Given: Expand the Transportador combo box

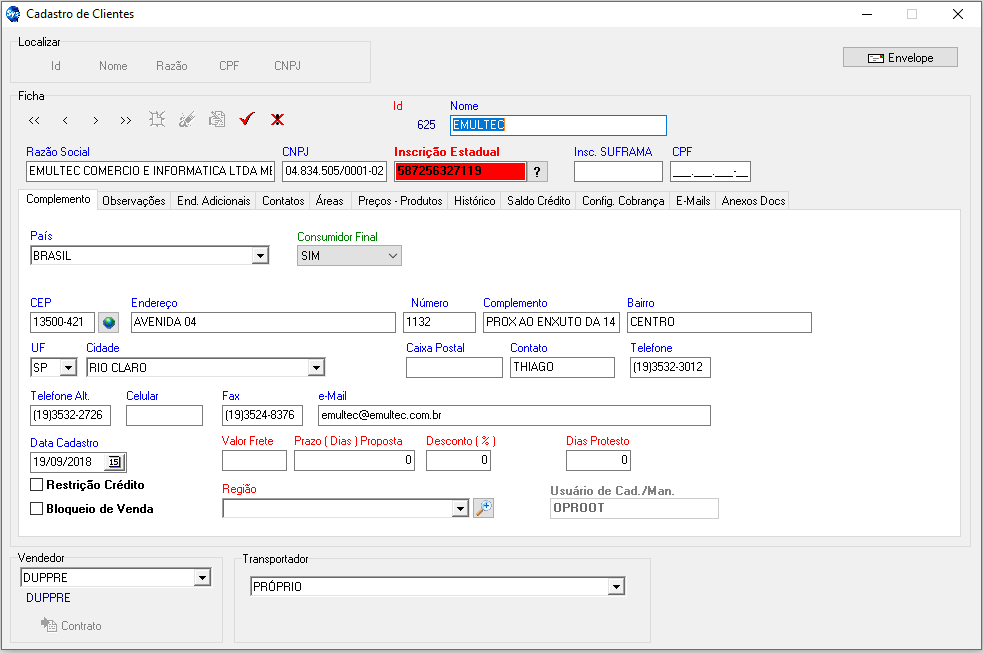Looking at the screenshot, I should tap(616, 587).
